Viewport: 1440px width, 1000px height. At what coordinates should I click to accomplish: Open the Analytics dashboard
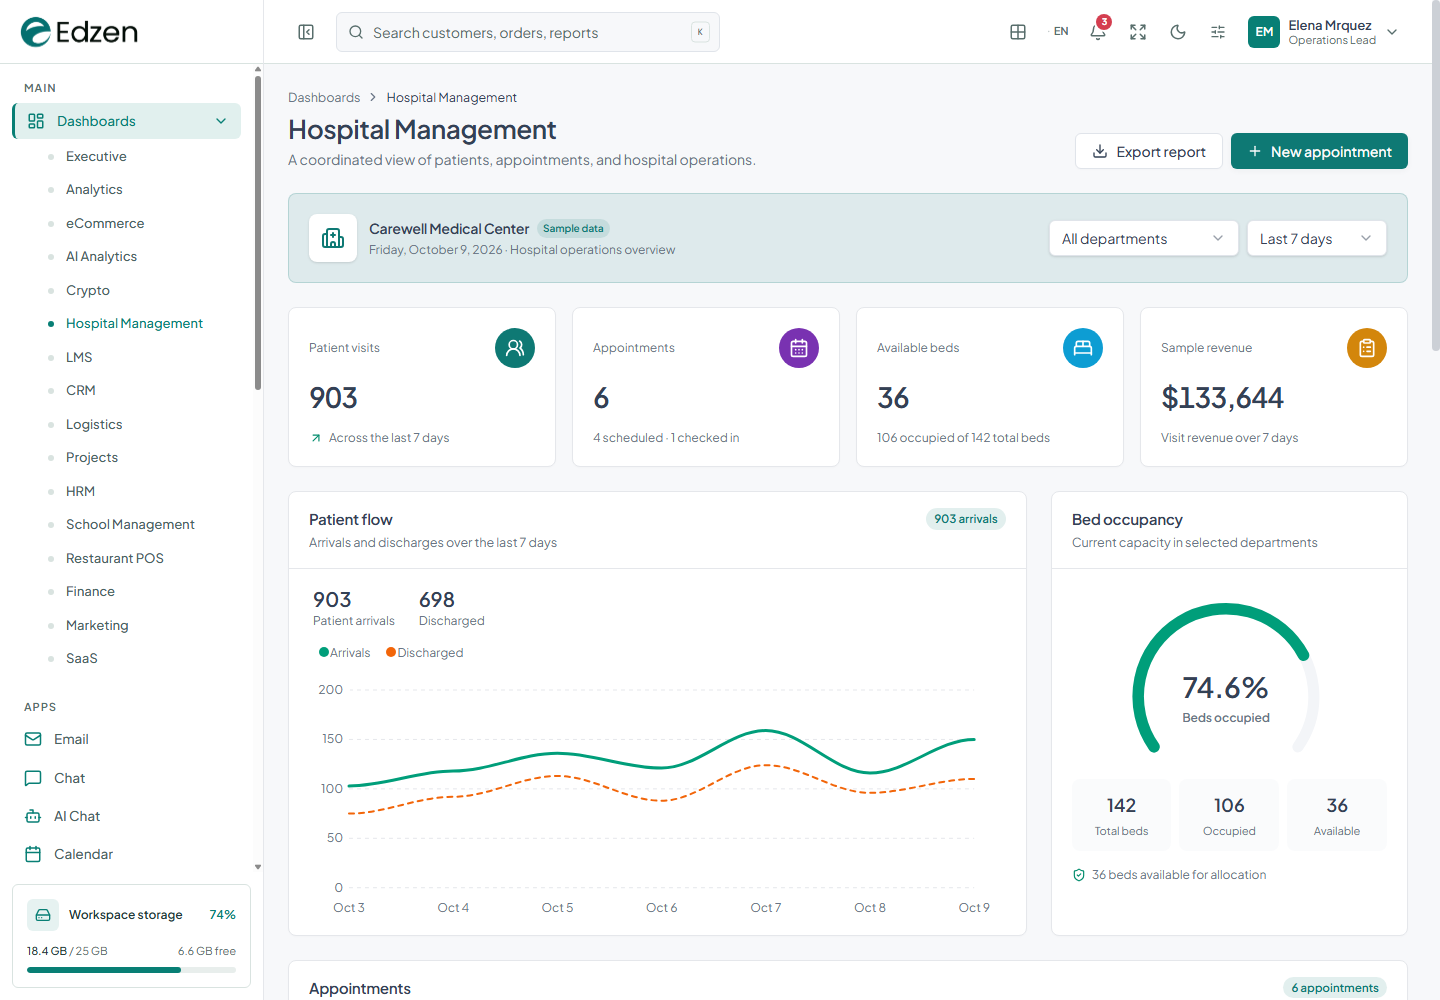point(94,189)
